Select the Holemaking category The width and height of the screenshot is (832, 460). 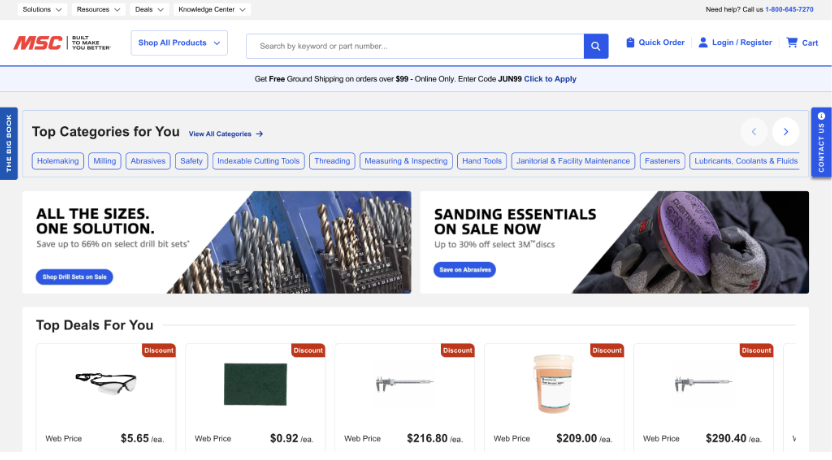[58, 161]
